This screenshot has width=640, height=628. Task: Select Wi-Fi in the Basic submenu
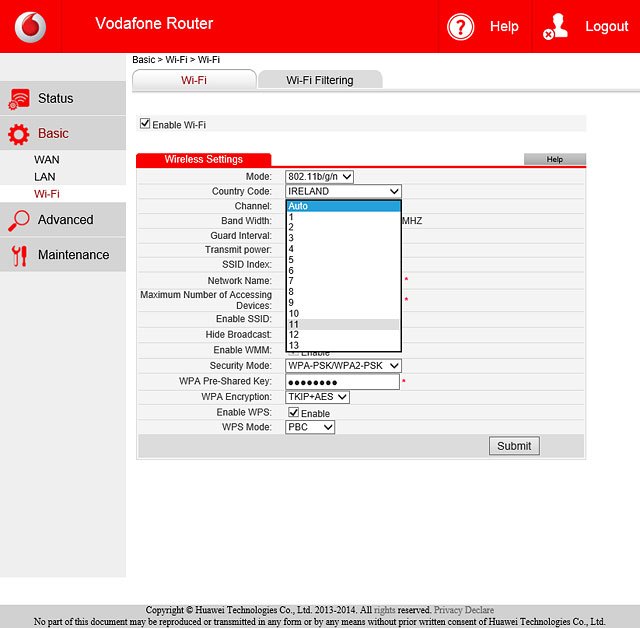click(47, 194)
